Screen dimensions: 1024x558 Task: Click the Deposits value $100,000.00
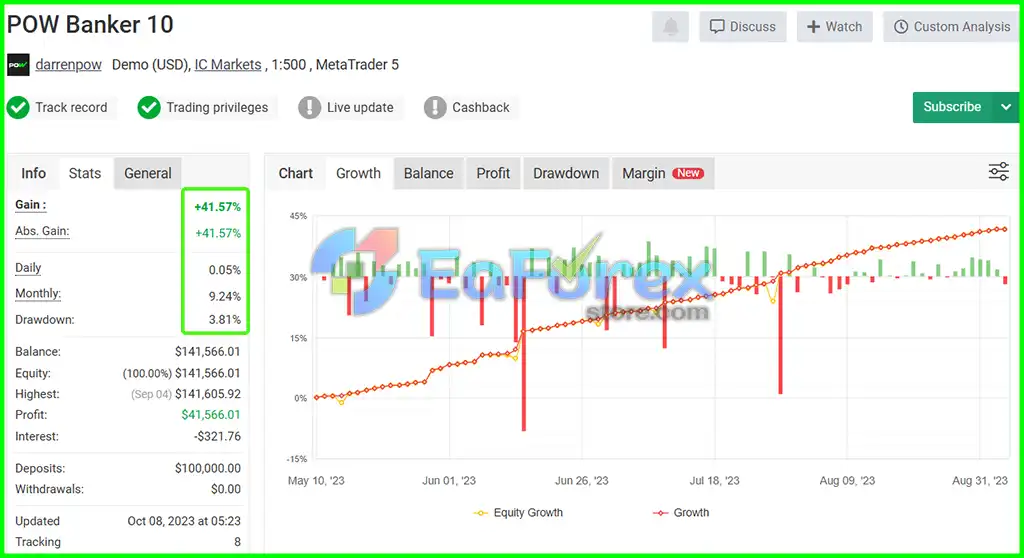(x=208, y=468)
